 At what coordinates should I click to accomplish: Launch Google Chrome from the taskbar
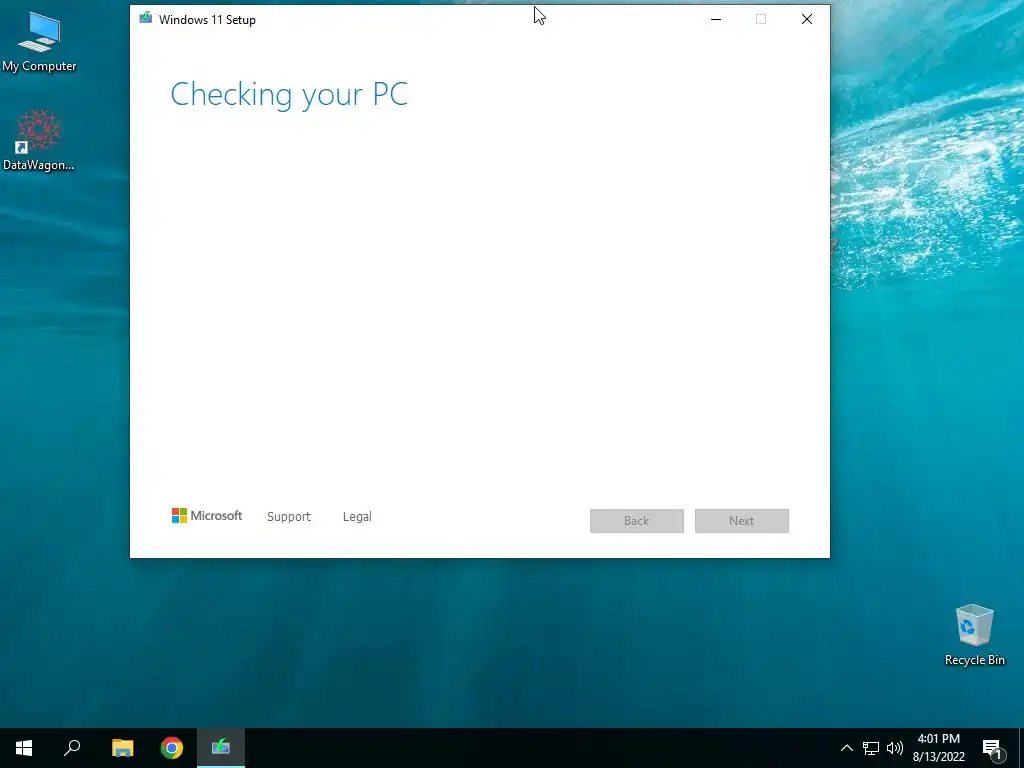[x=172, y=748]
